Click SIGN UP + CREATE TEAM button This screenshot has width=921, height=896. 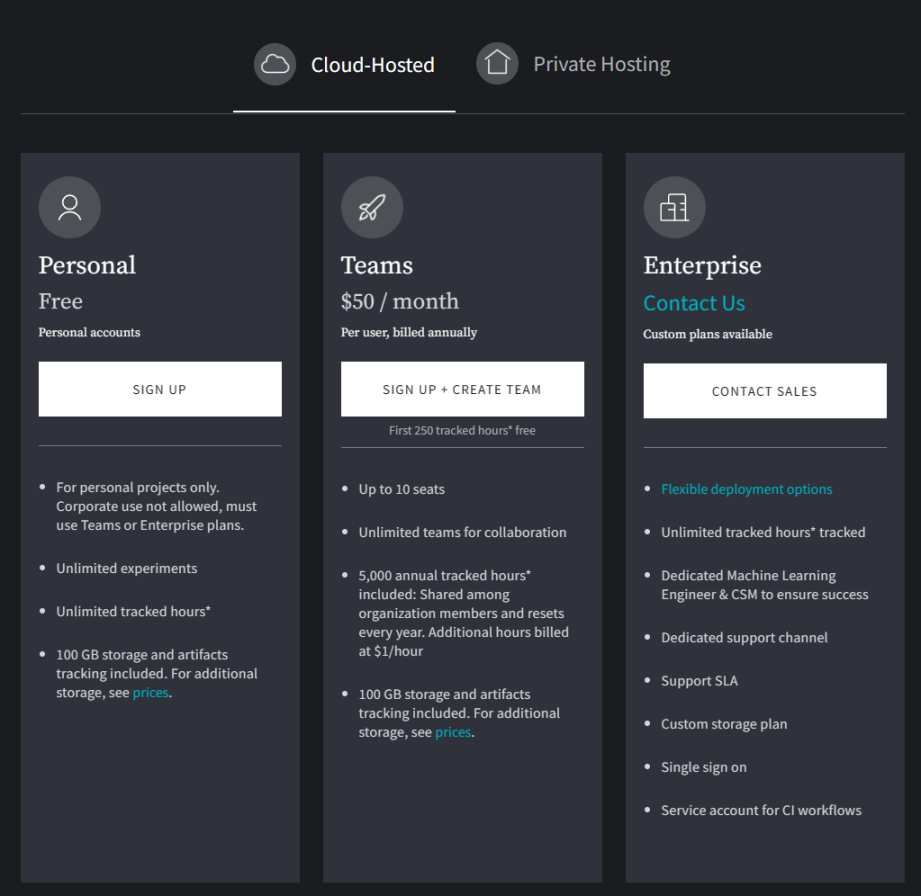[x=462, y=389]
